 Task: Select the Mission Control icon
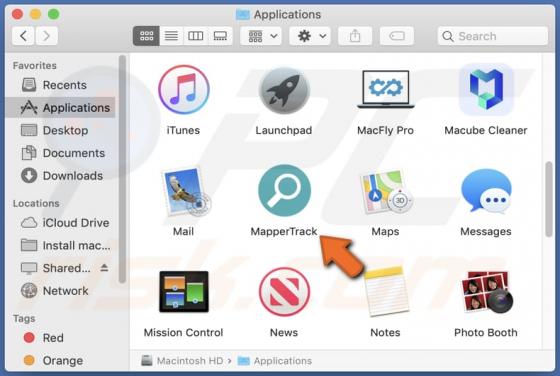pyautogui.click(x=184, y=291)
